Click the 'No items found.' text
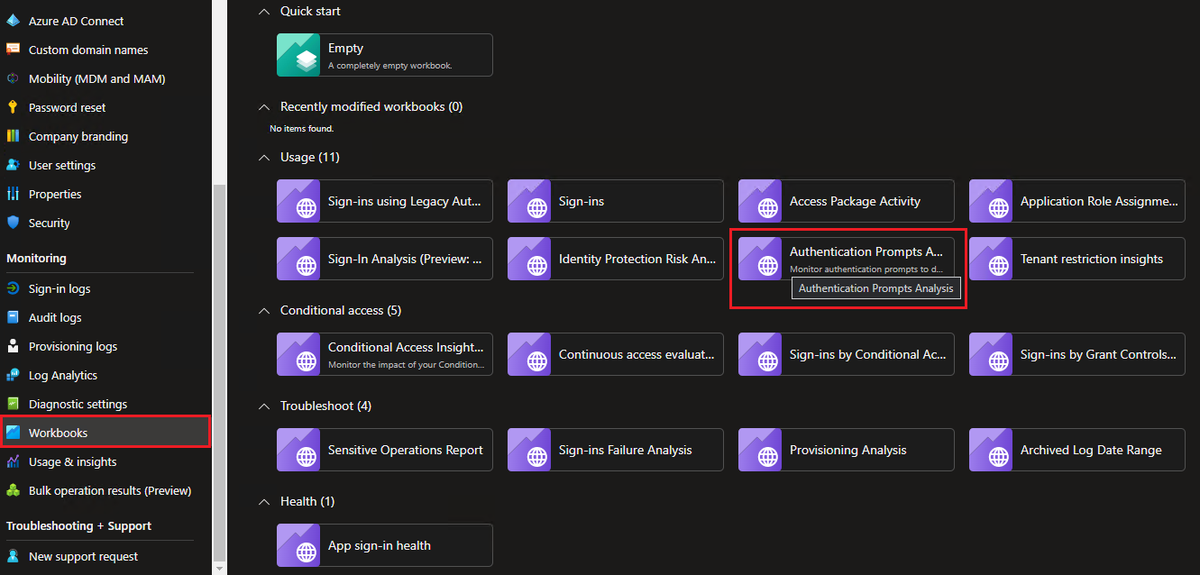 pos(301,129)
